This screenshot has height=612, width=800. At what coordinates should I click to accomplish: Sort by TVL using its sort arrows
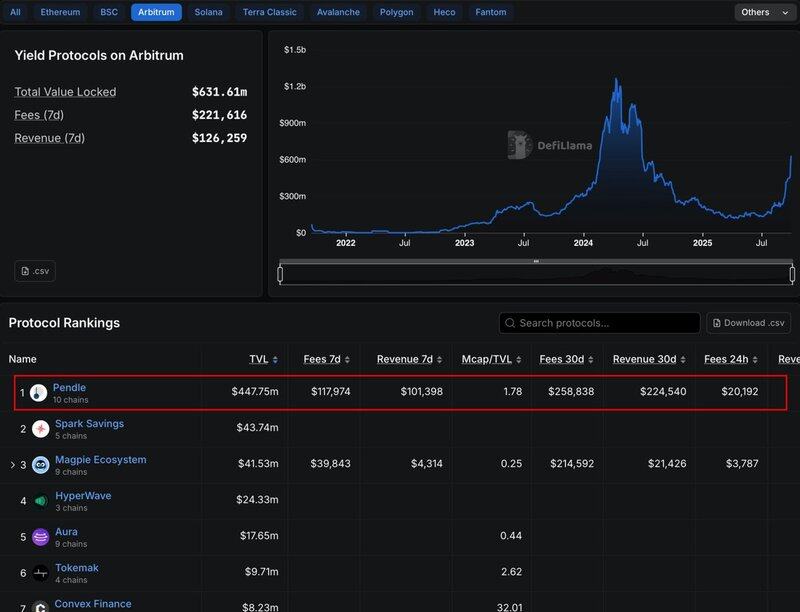pyautogui.click(x=275, y=360)
